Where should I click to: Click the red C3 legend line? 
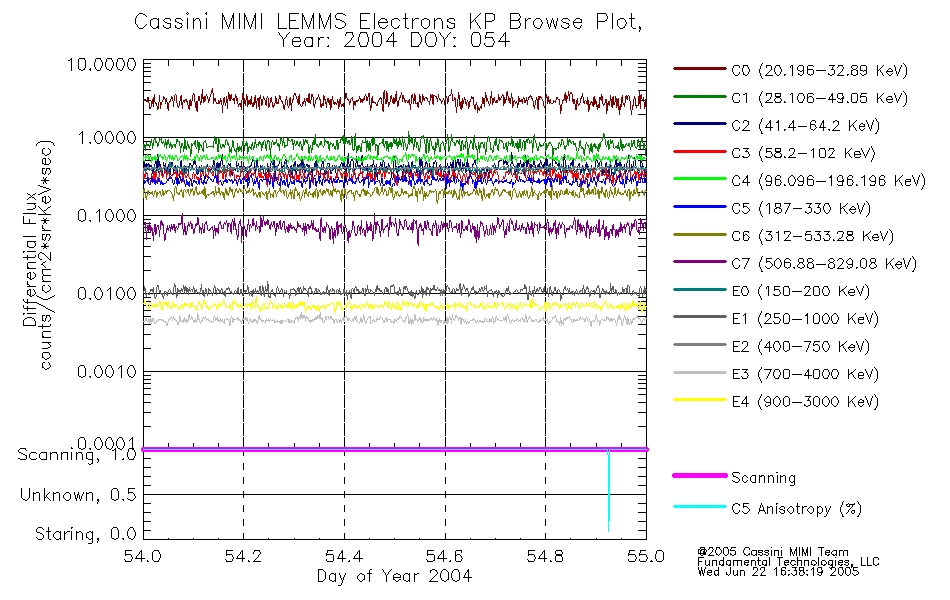(x=699, y=152)
